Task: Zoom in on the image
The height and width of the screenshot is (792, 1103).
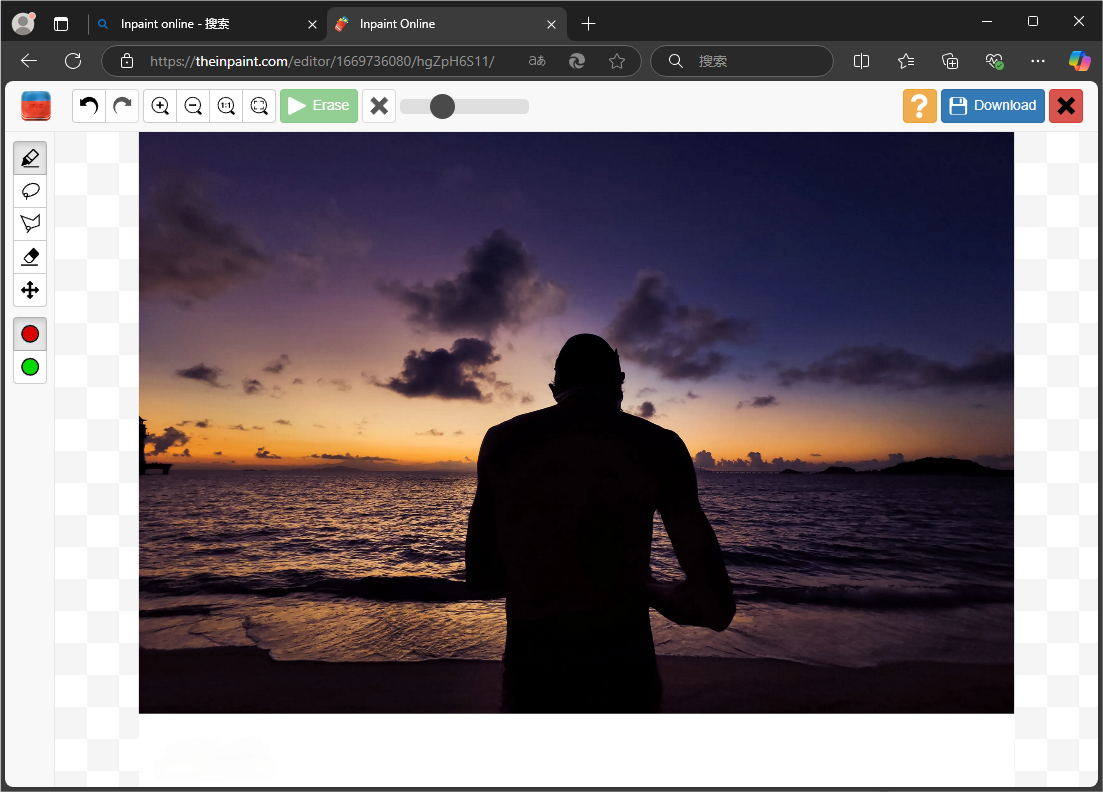Action: [160, 106]
